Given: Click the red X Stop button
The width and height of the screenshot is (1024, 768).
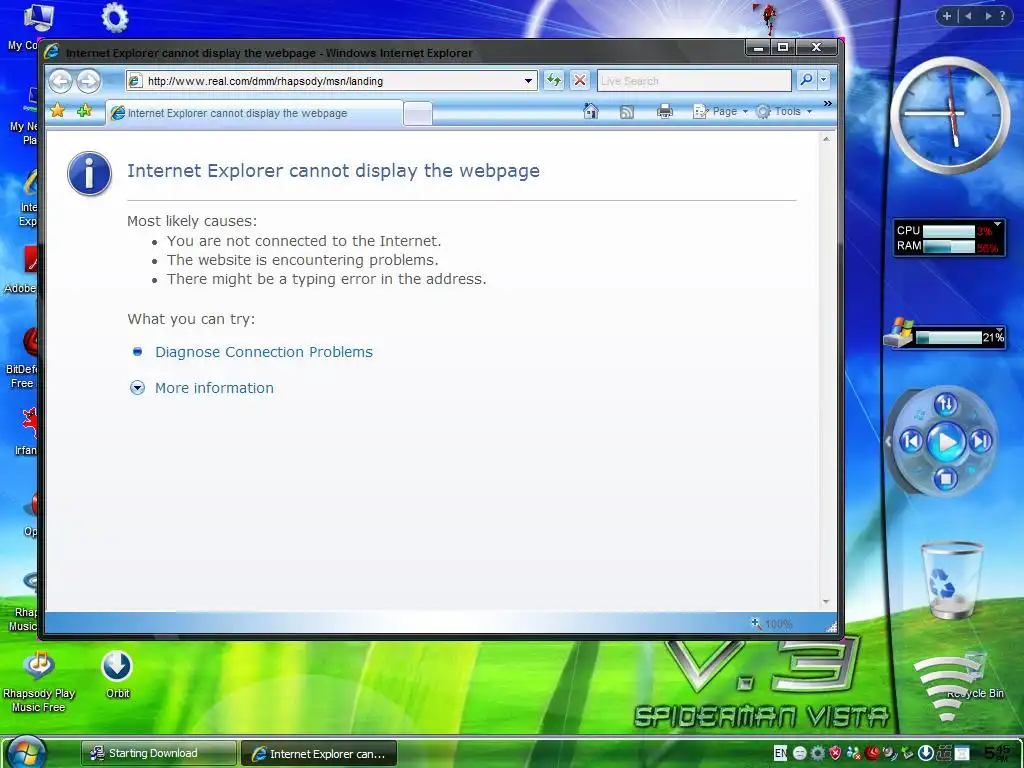Looking at the screenshot, I should [580, 80].
